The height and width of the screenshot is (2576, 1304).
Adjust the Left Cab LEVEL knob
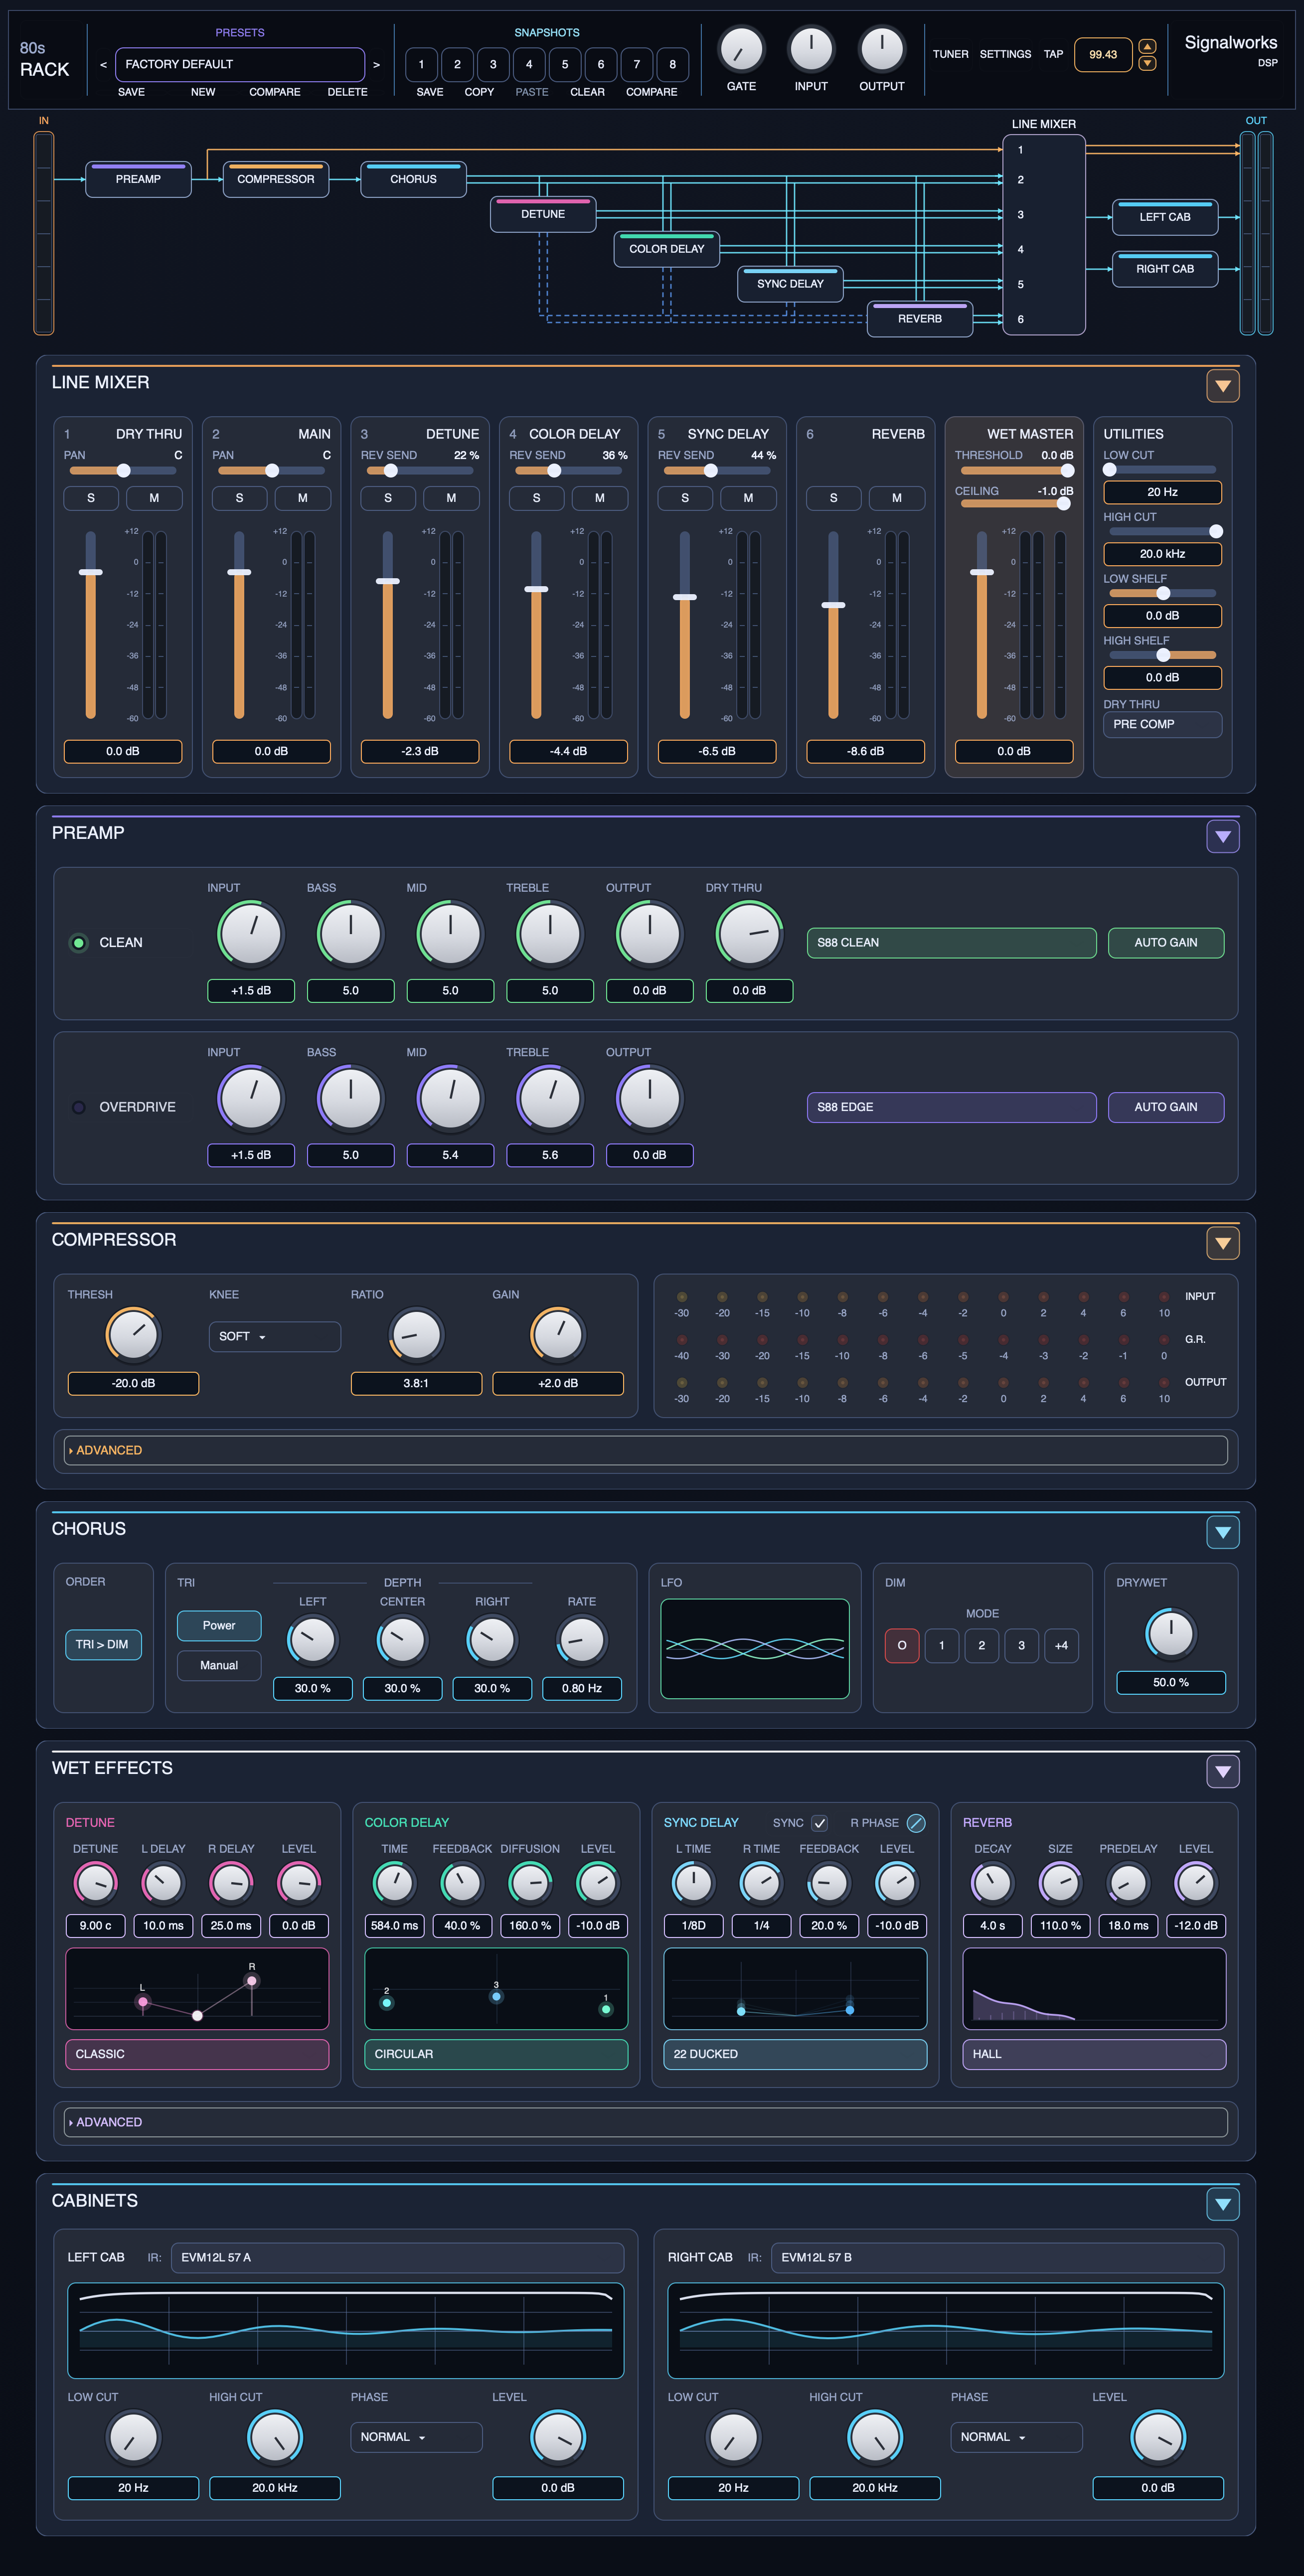[x=558, y=2438]
